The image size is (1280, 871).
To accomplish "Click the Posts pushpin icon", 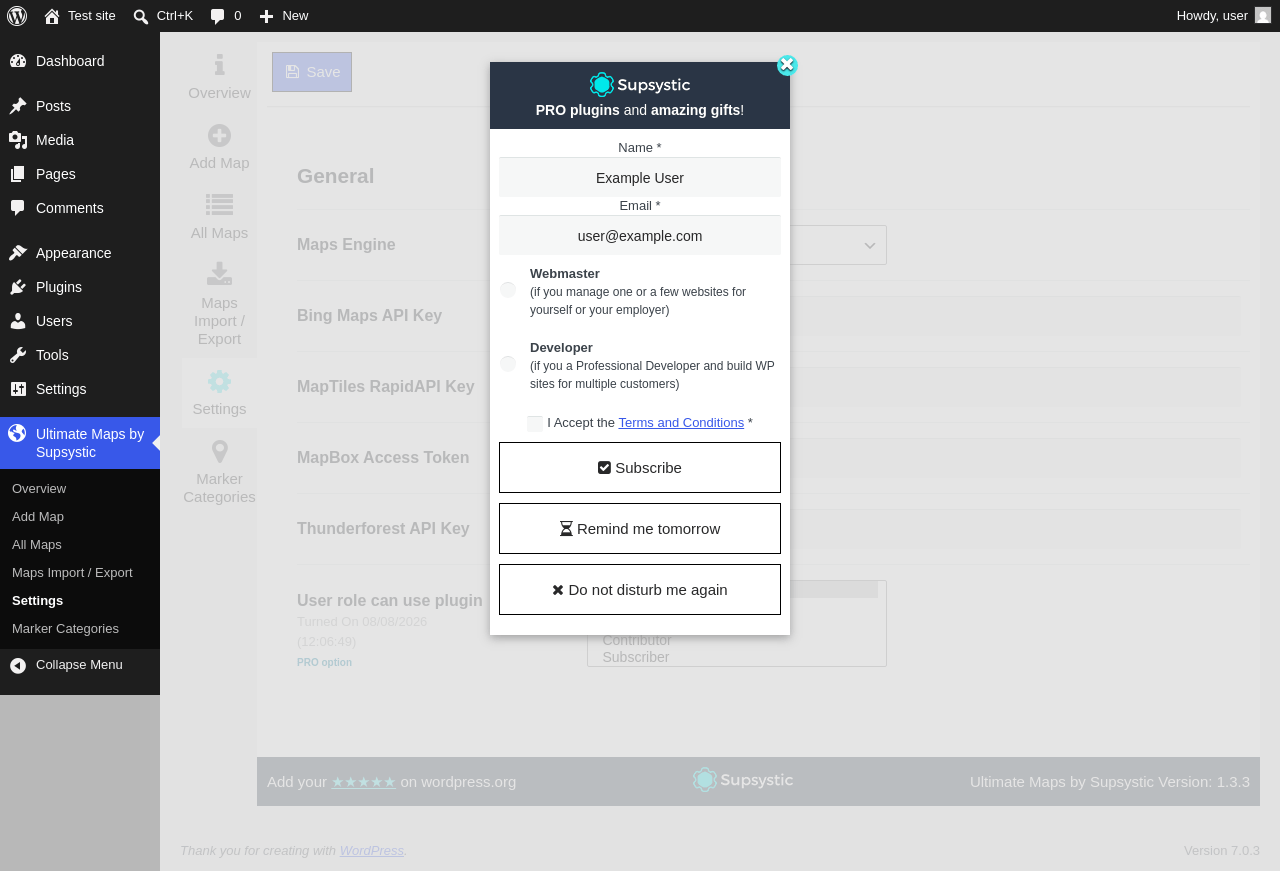I will 18,106.
